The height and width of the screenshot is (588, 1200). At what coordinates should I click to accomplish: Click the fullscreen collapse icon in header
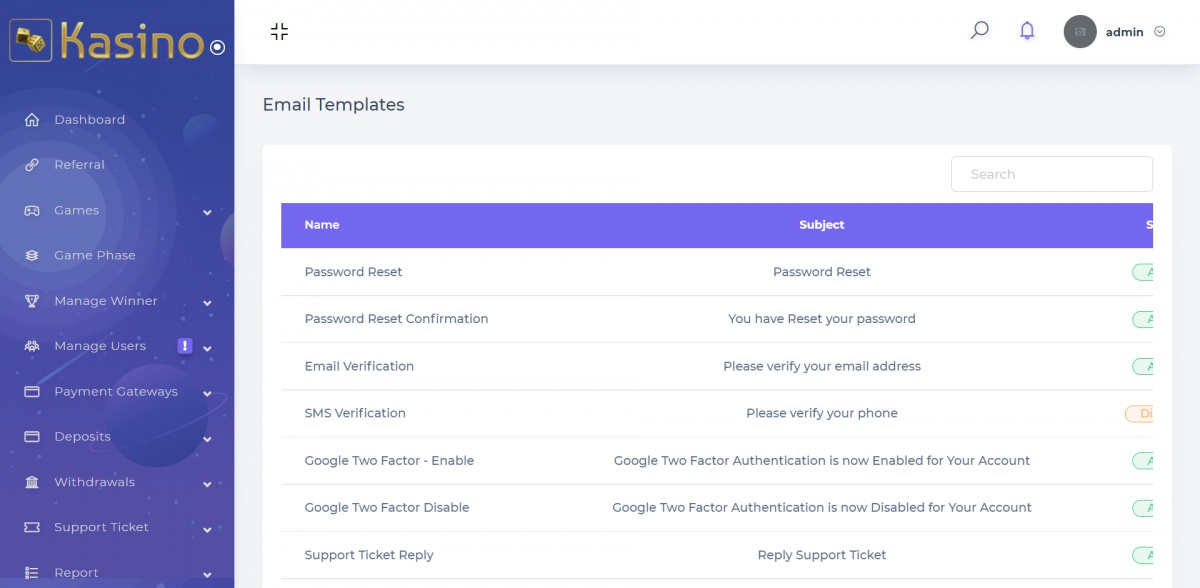[279, 32]
